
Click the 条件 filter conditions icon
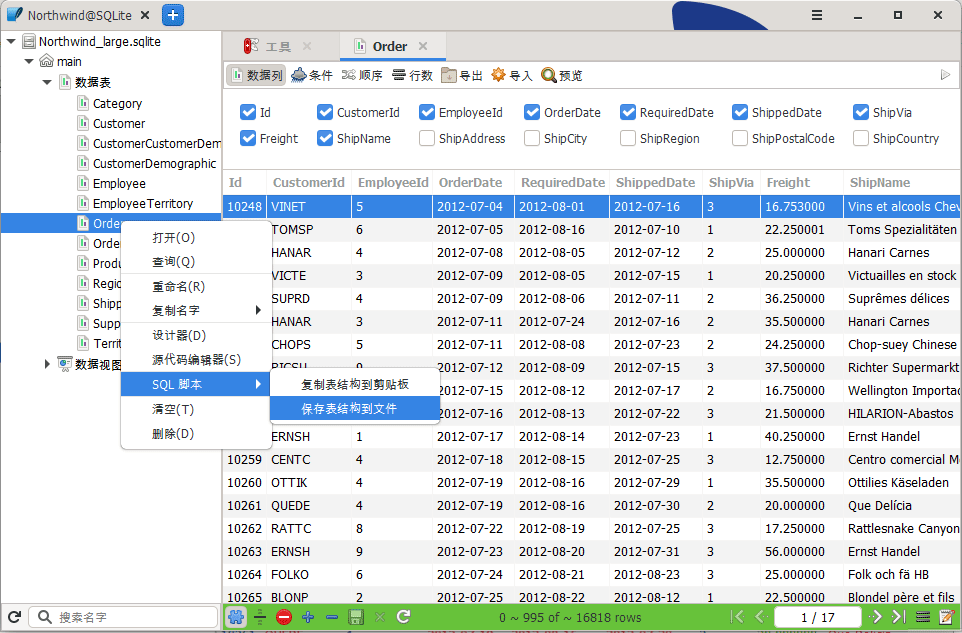coord(300,74)
